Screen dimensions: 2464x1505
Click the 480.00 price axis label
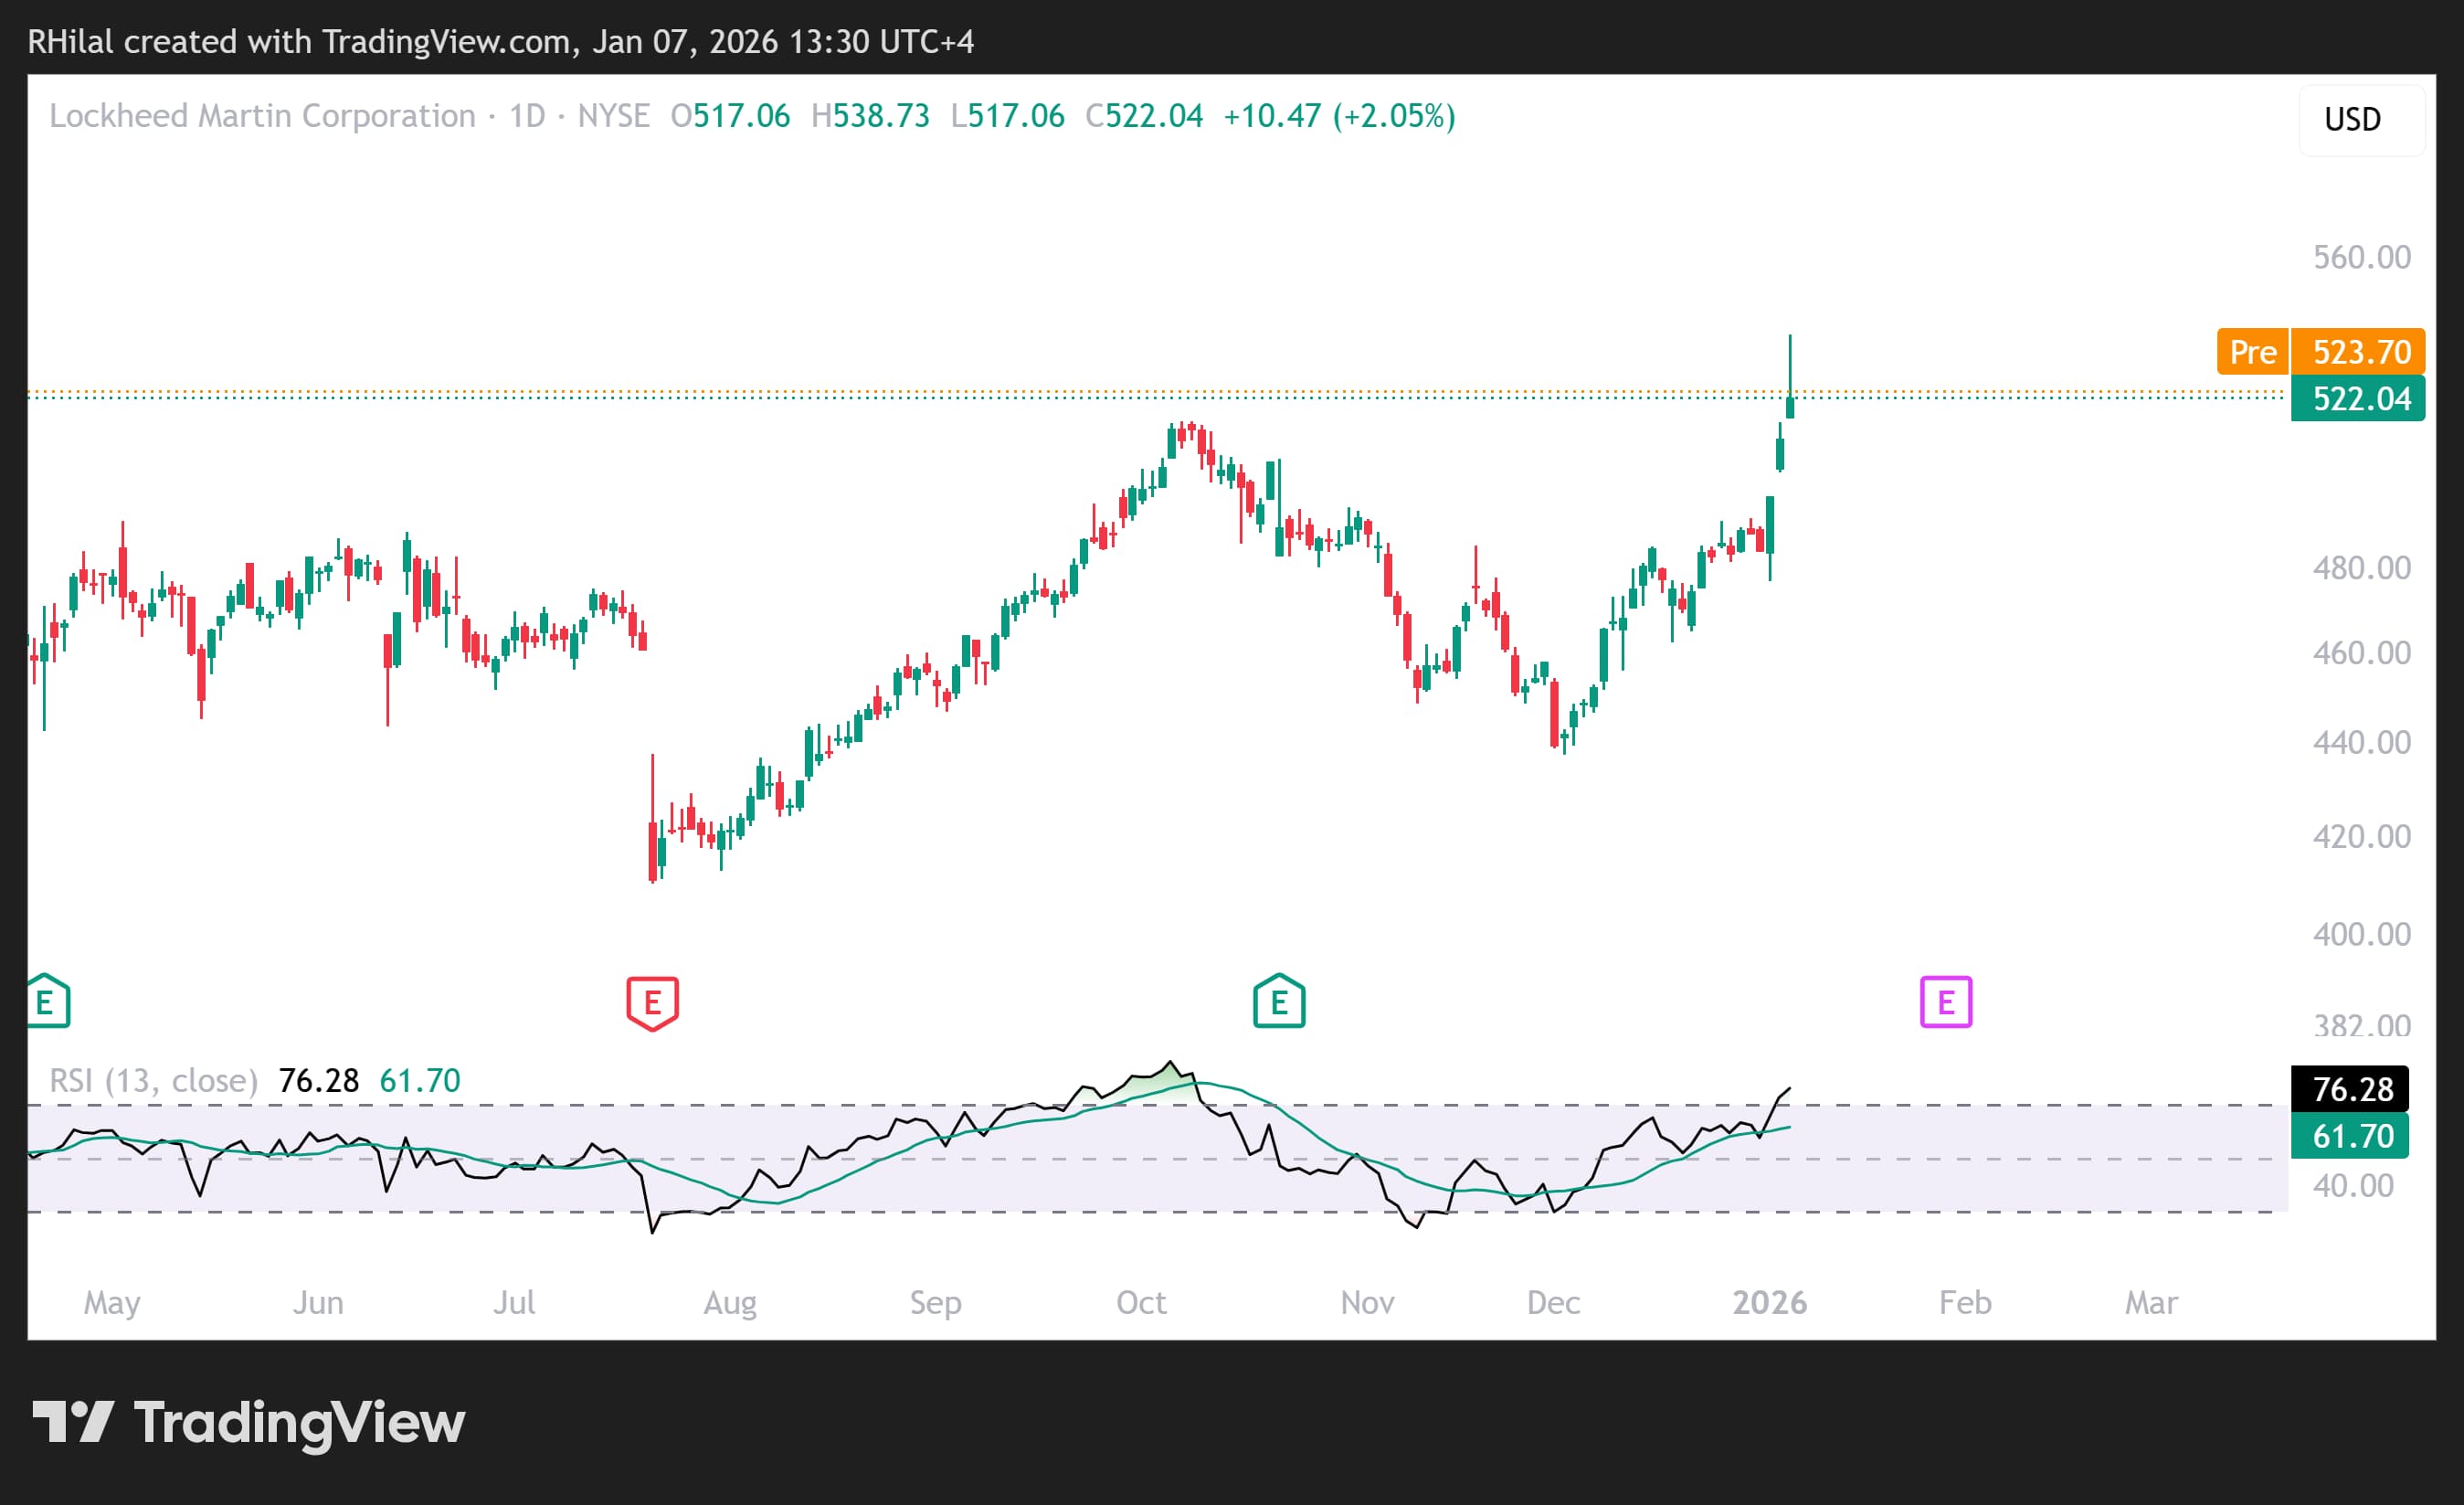coord(2362,568)
